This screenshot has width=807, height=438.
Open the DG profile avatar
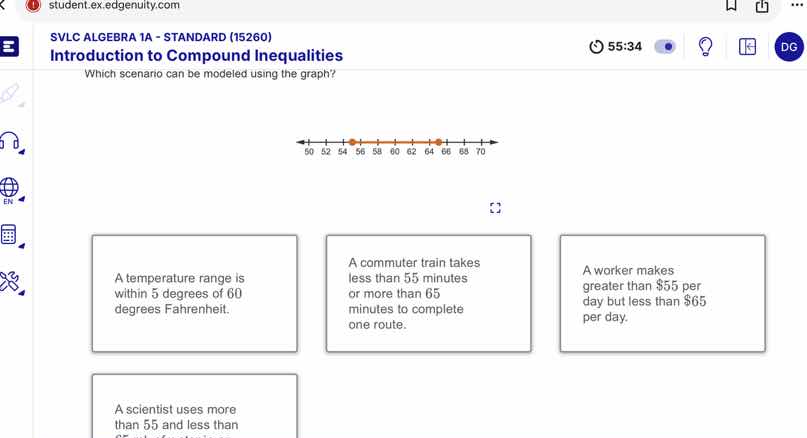click(789, 47)
